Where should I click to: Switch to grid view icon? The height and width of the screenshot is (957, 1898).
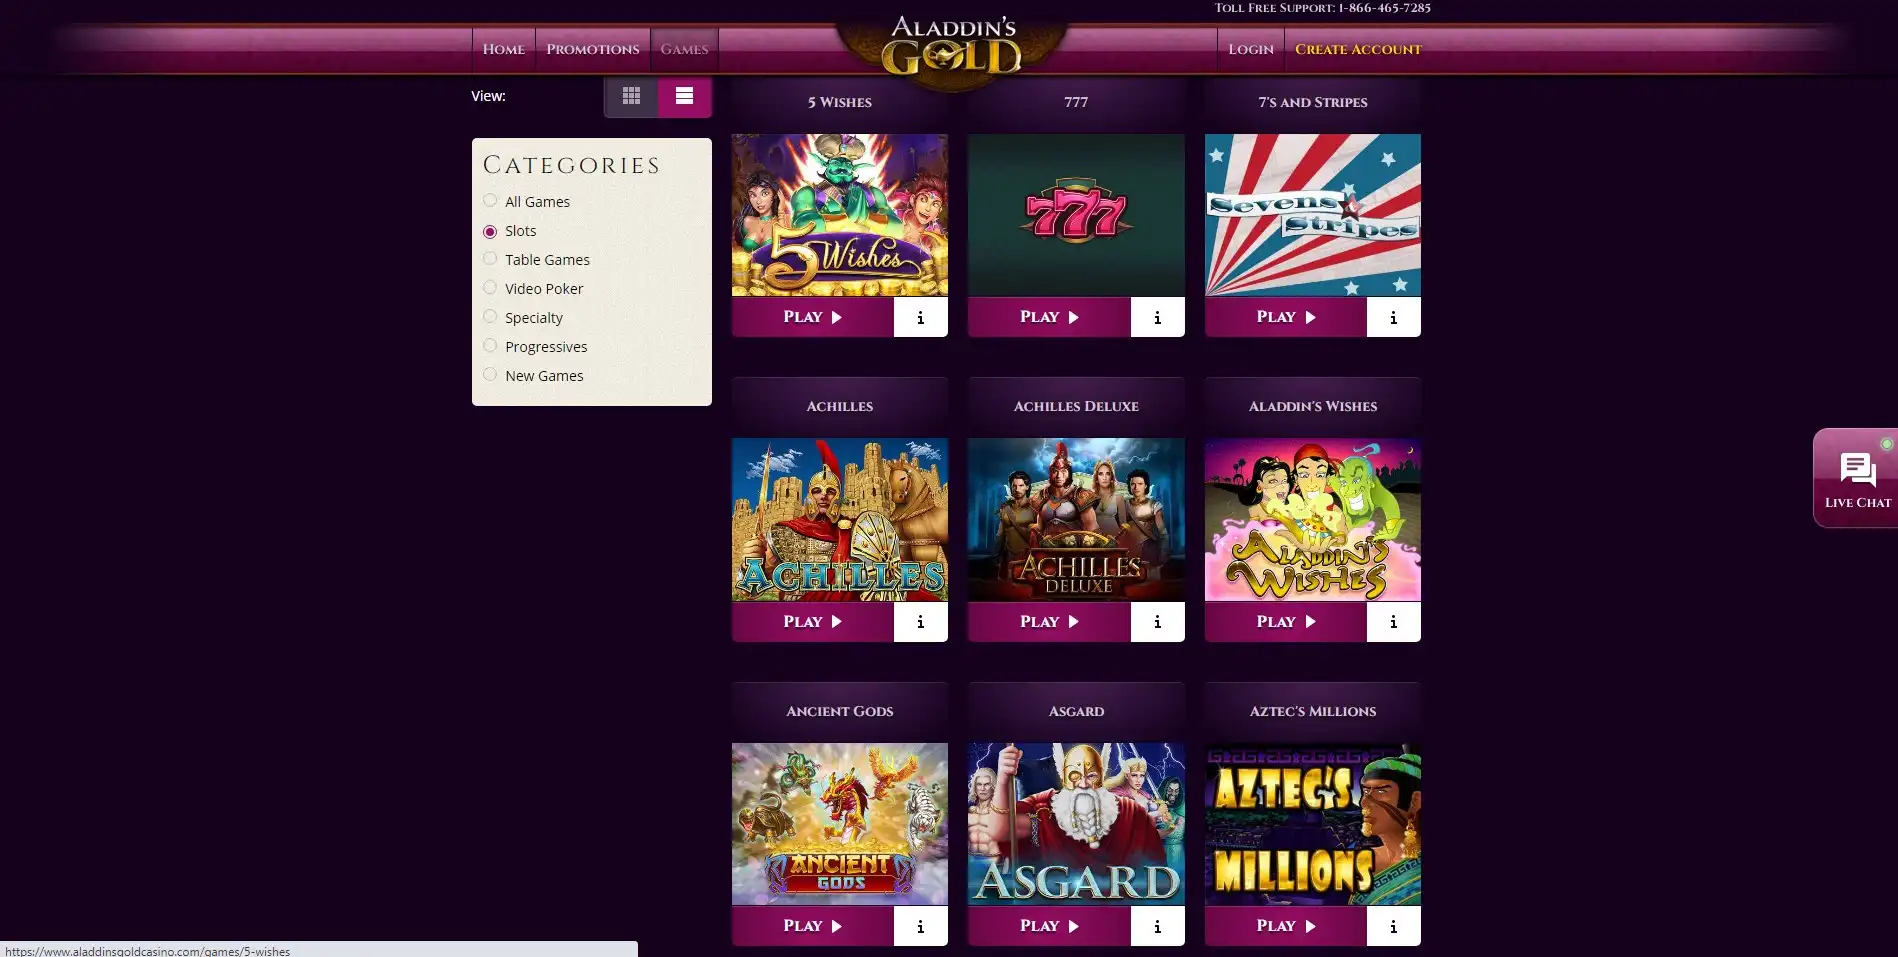pyautogui.click(x=631, y=96)
